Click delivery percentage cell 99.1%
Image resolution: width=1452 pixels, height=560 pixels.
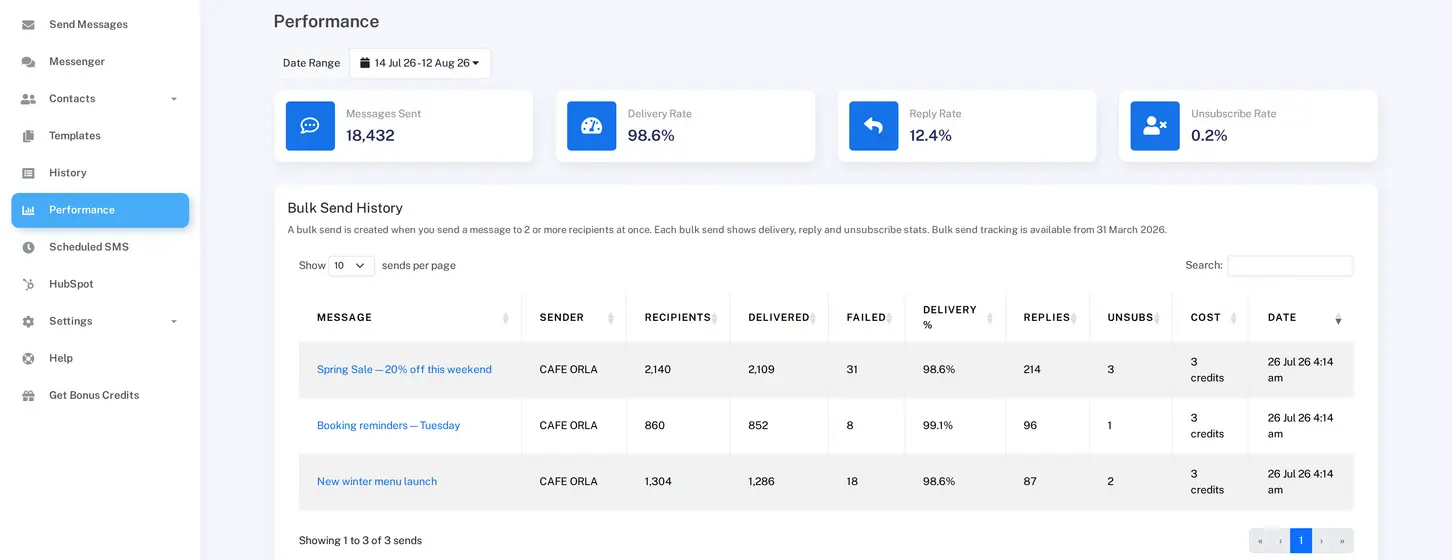(938, 426)
